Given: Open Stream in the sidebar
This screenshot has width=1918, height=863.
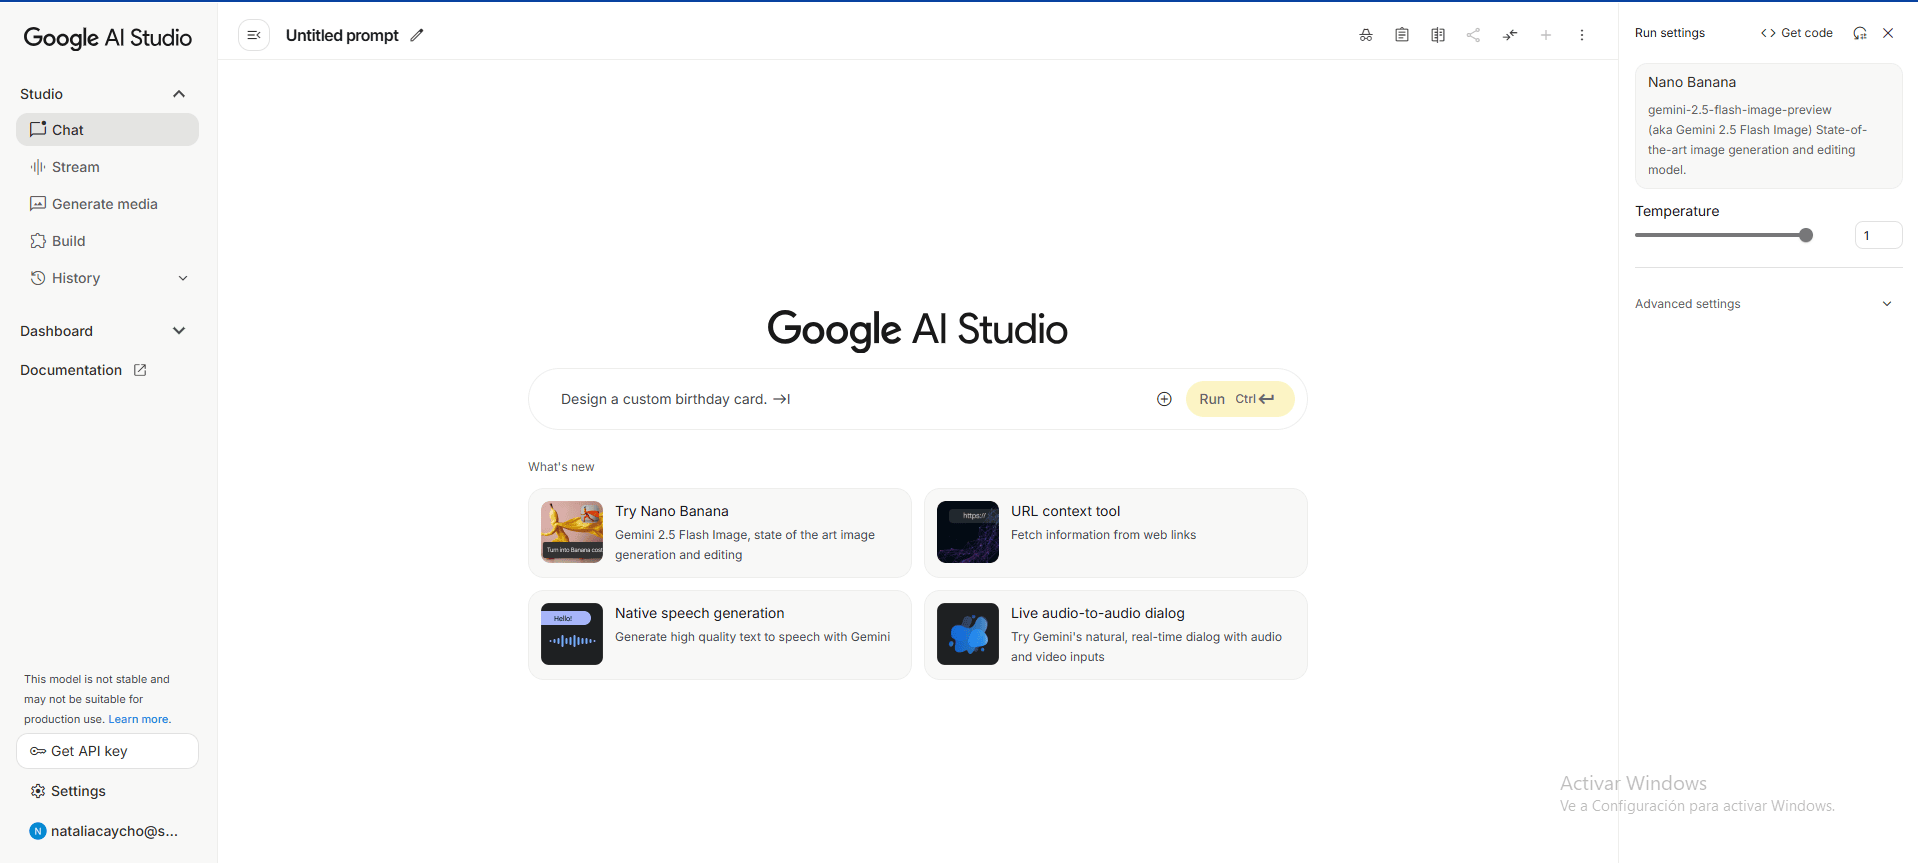Looking at the screenshot, I should click(x=75, y=167).
